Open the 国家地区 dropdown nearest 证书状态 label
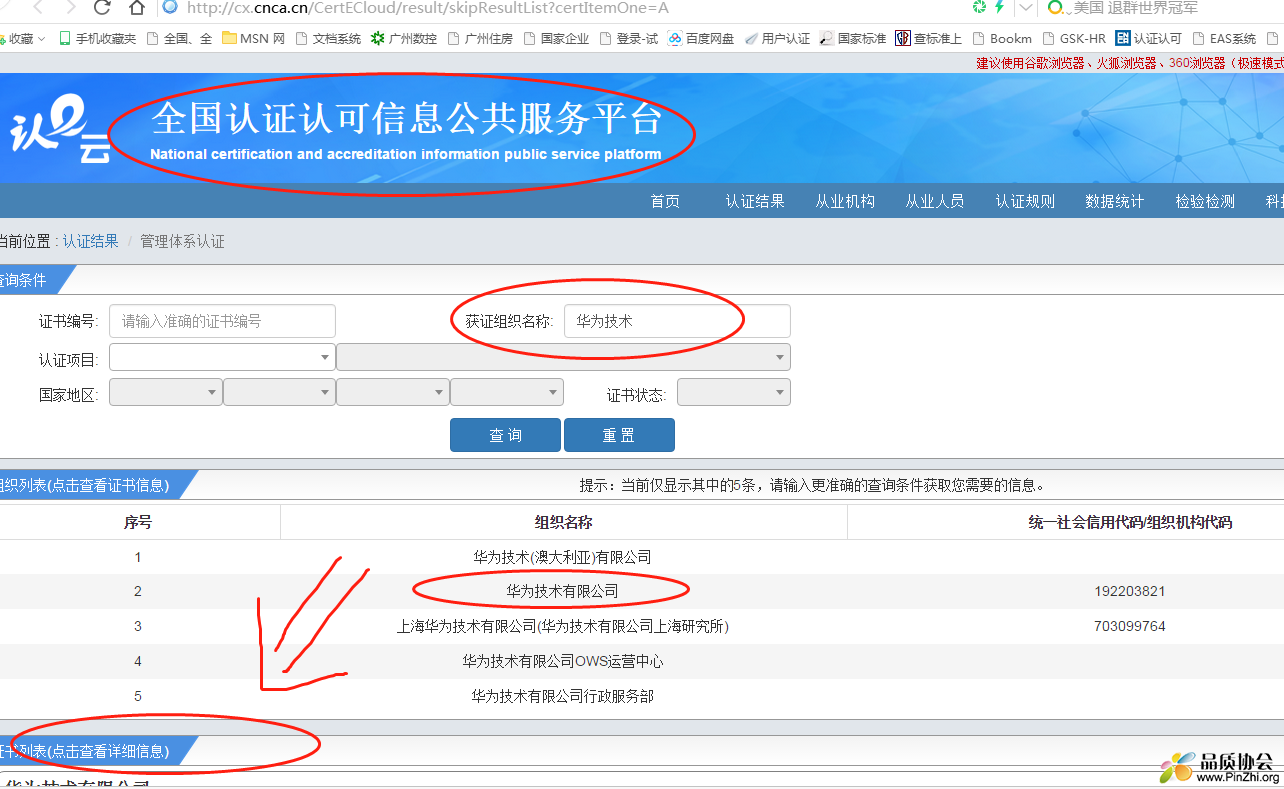The width and height of the screenshot is (1284, 789). 507,392
